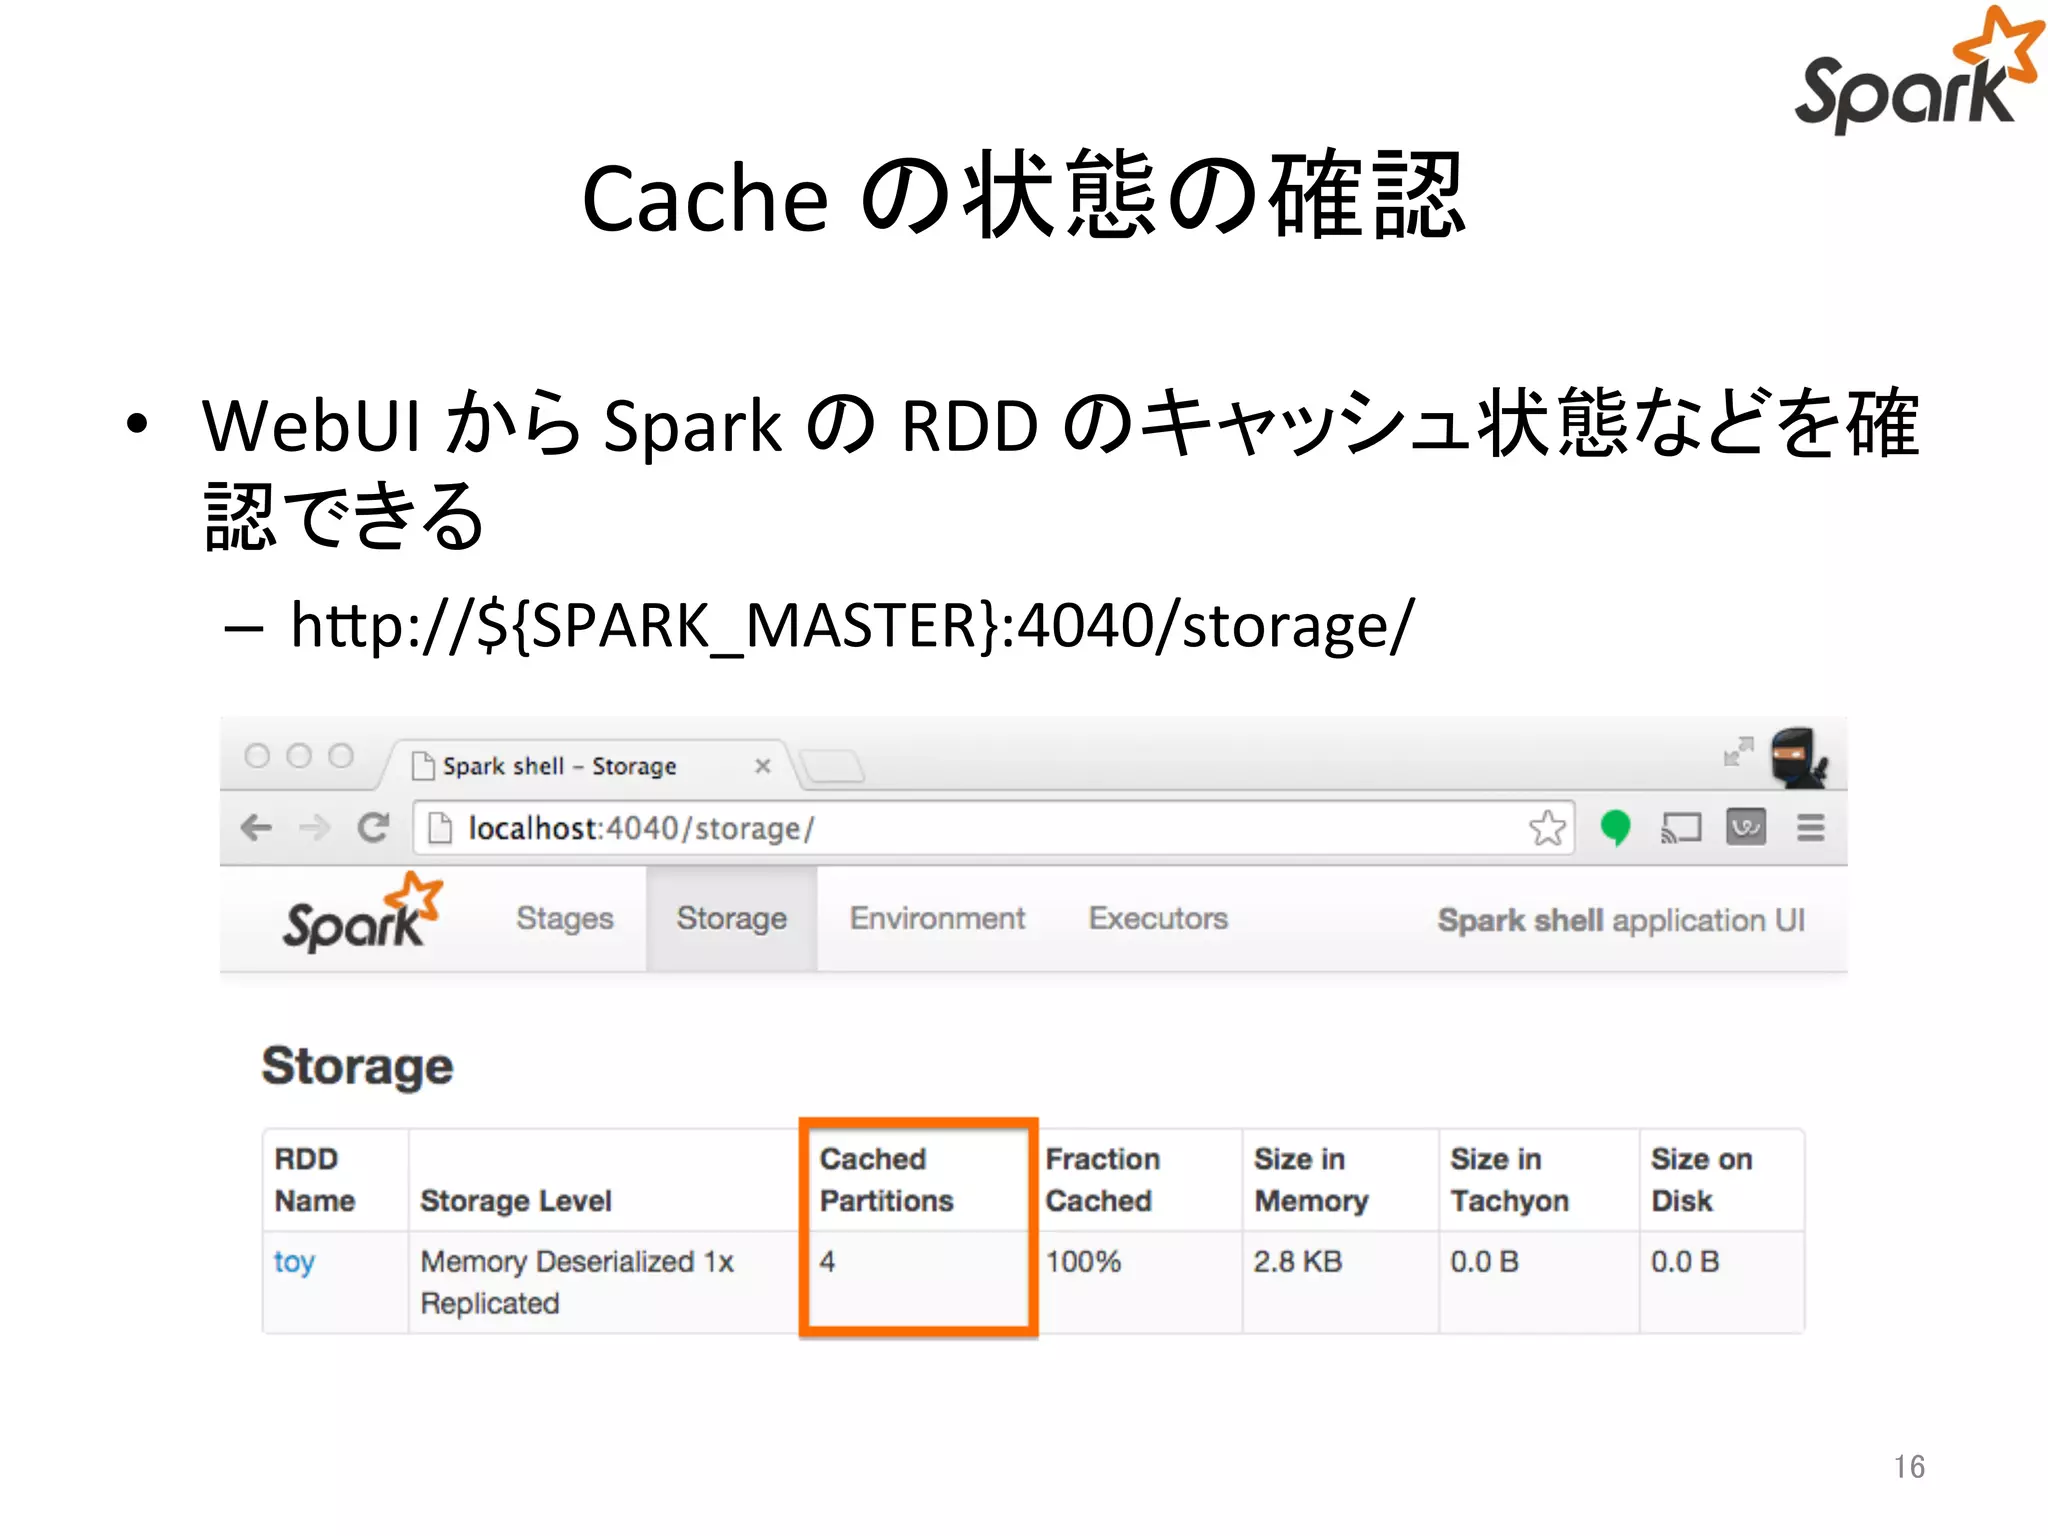Click the Storage page heading

tap(358, 1066)
